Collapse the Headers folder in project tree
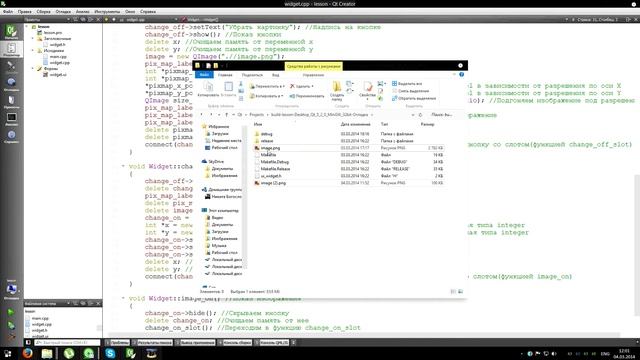Screen dimensions: 640x360 [x=33, y=38]
